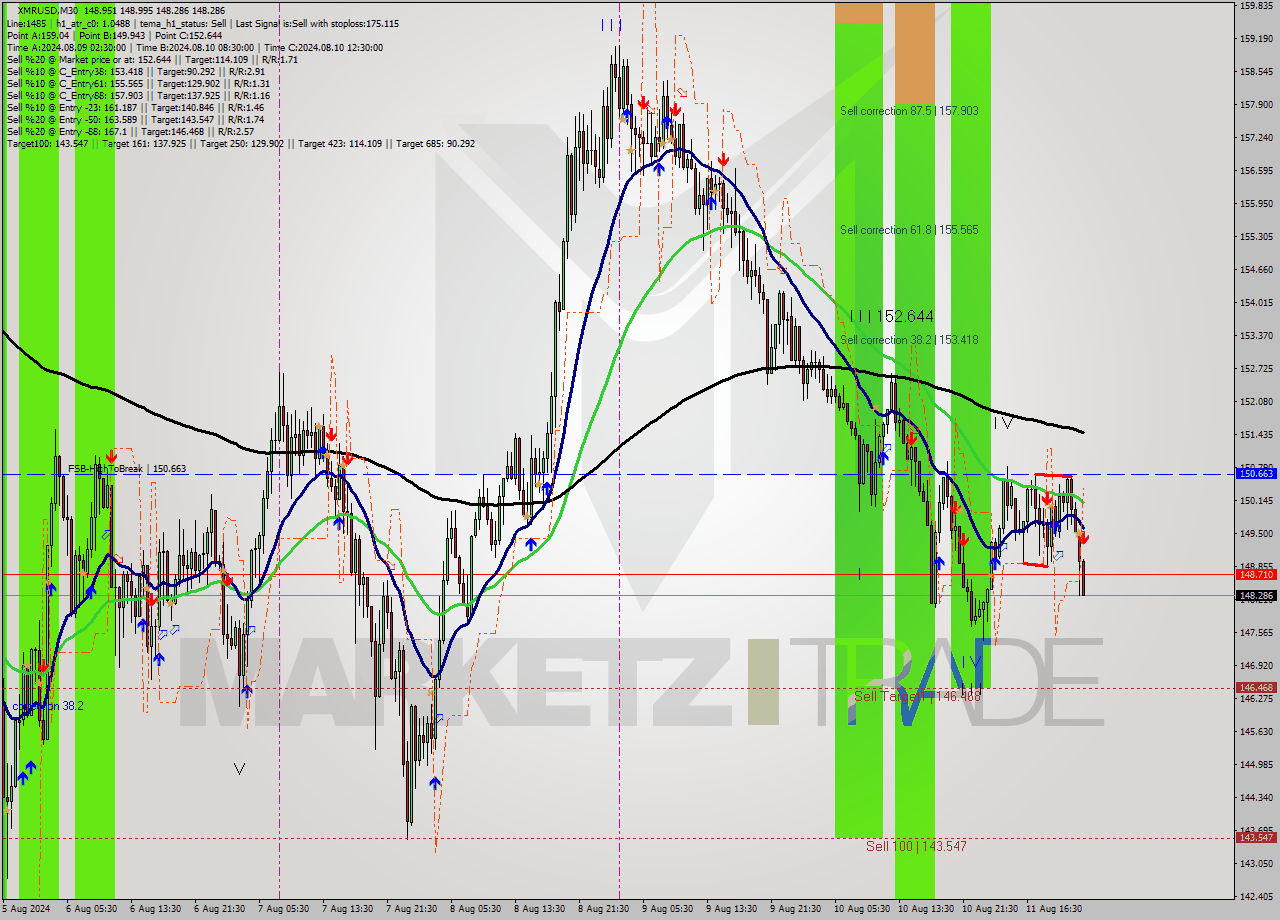Screen dimensions: 1280x920
Task: Click the 145.630 price axis label
Action: click(x=1256, y=732)
